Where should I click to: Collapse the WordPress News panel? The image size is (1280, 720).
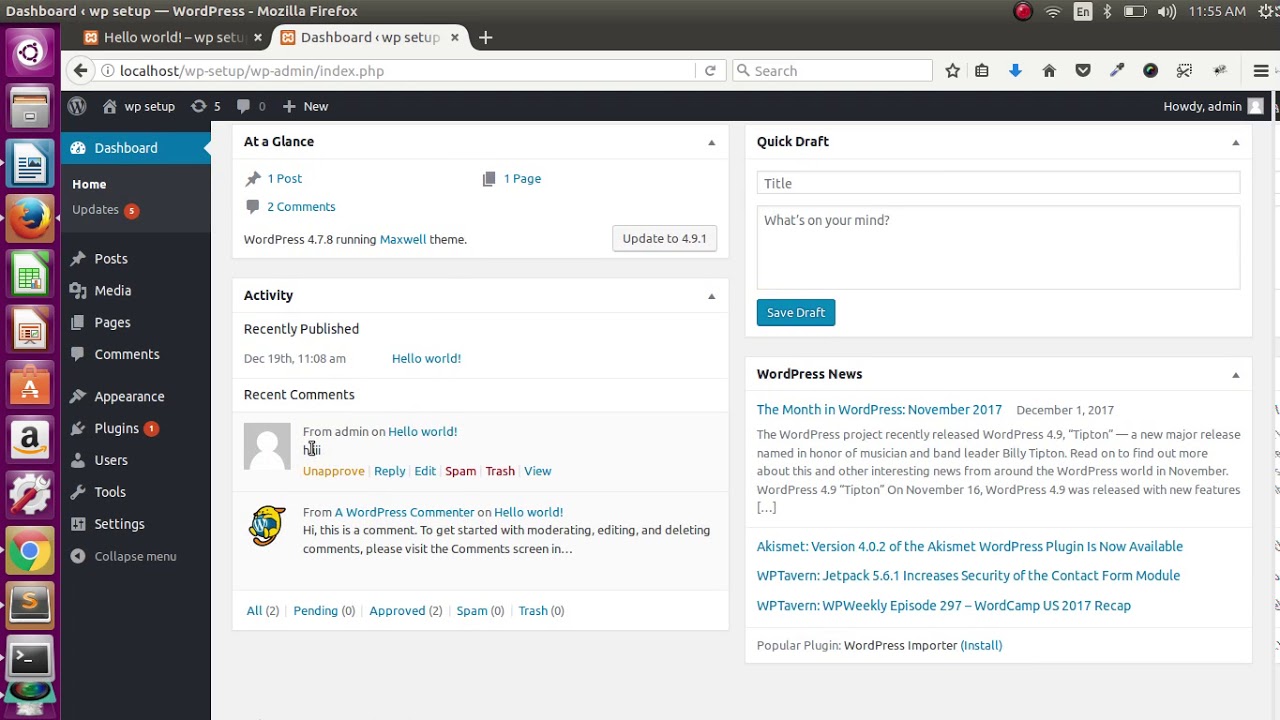tap(1236, 375)
